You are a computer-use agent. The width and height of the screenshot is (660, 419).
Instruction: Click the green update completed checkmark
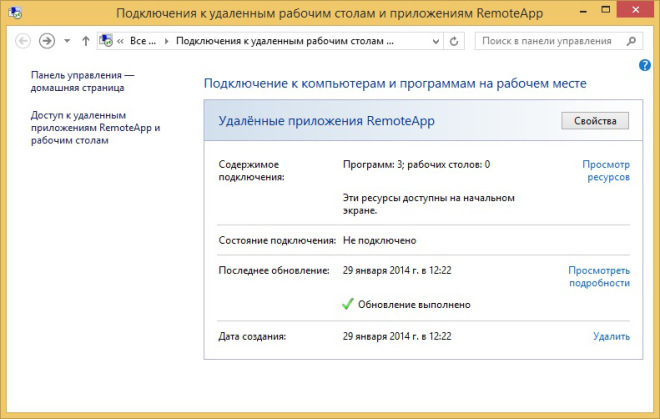pyautogui.click(x=348, y=304)
